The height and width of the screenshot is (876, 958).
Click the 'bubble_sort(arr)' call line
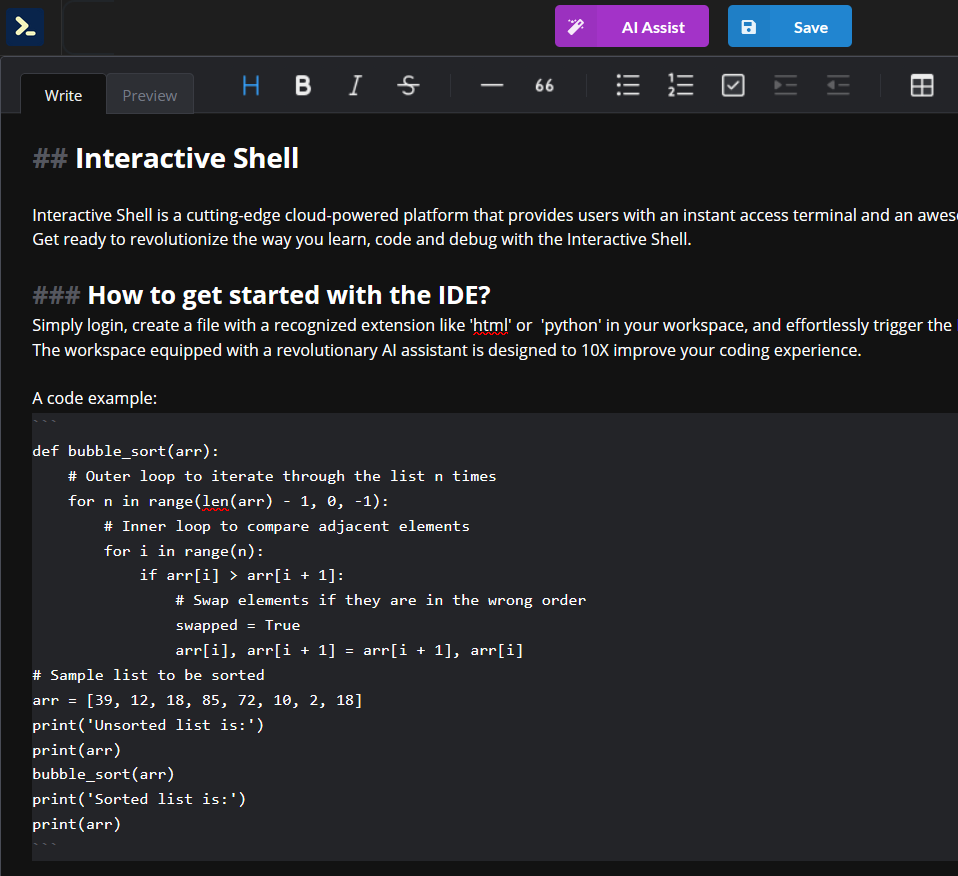(103, 775)
